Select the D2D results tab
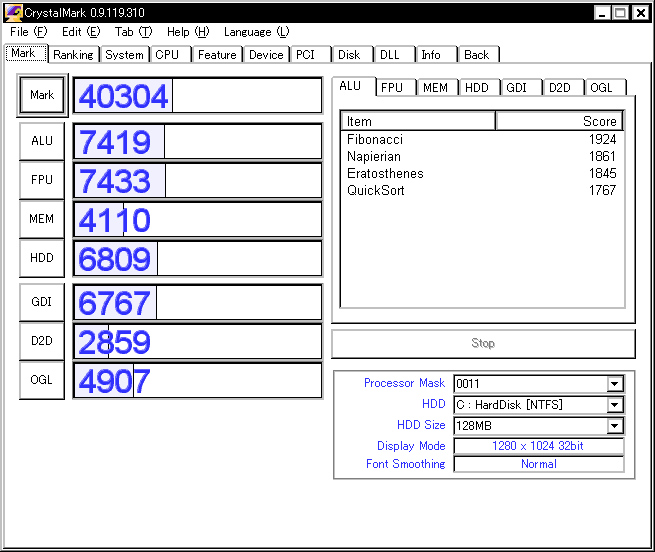 coord(563,88)
